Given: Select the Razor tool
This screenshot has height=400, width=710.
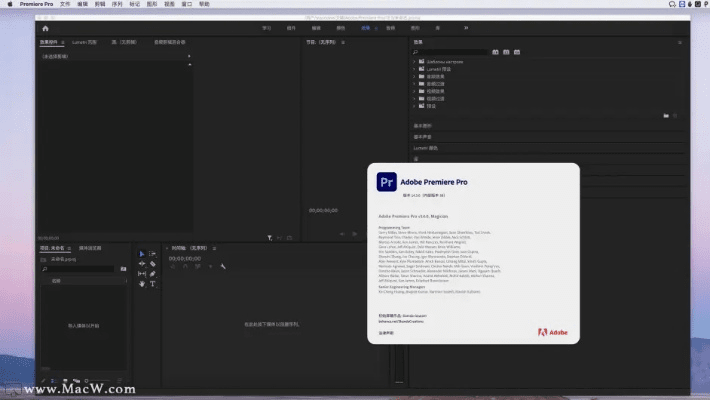Looking at the screenshot, I should [153, 264].
